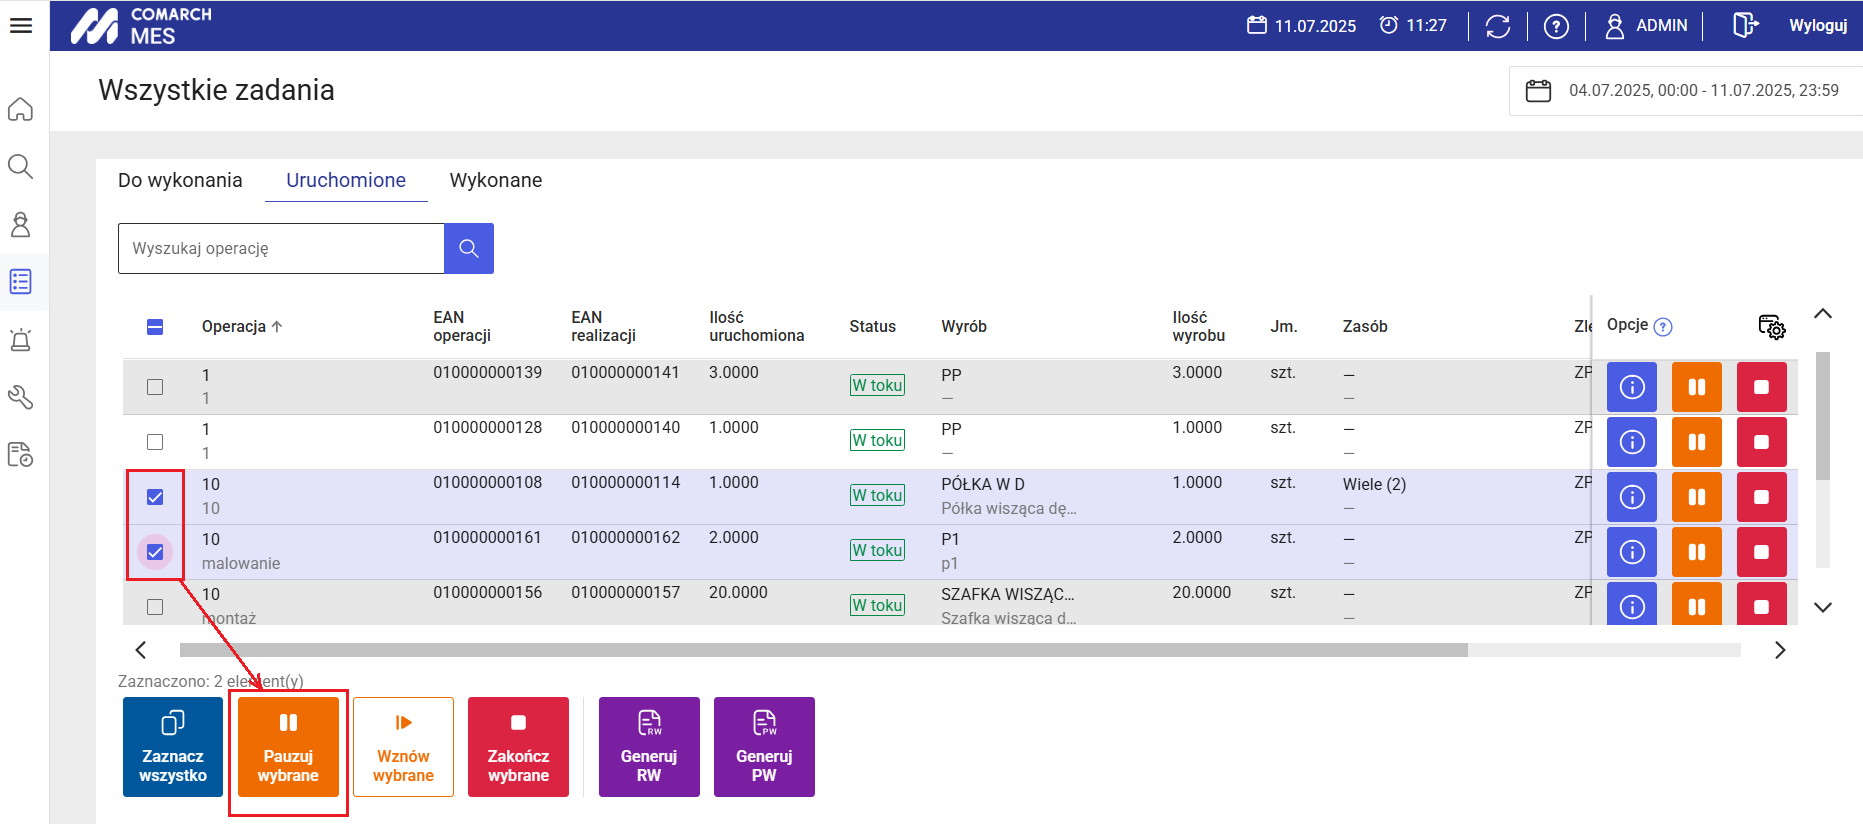Switch to the 'Do wykonania' tab

pyautogui.click(x=180, y=180)
